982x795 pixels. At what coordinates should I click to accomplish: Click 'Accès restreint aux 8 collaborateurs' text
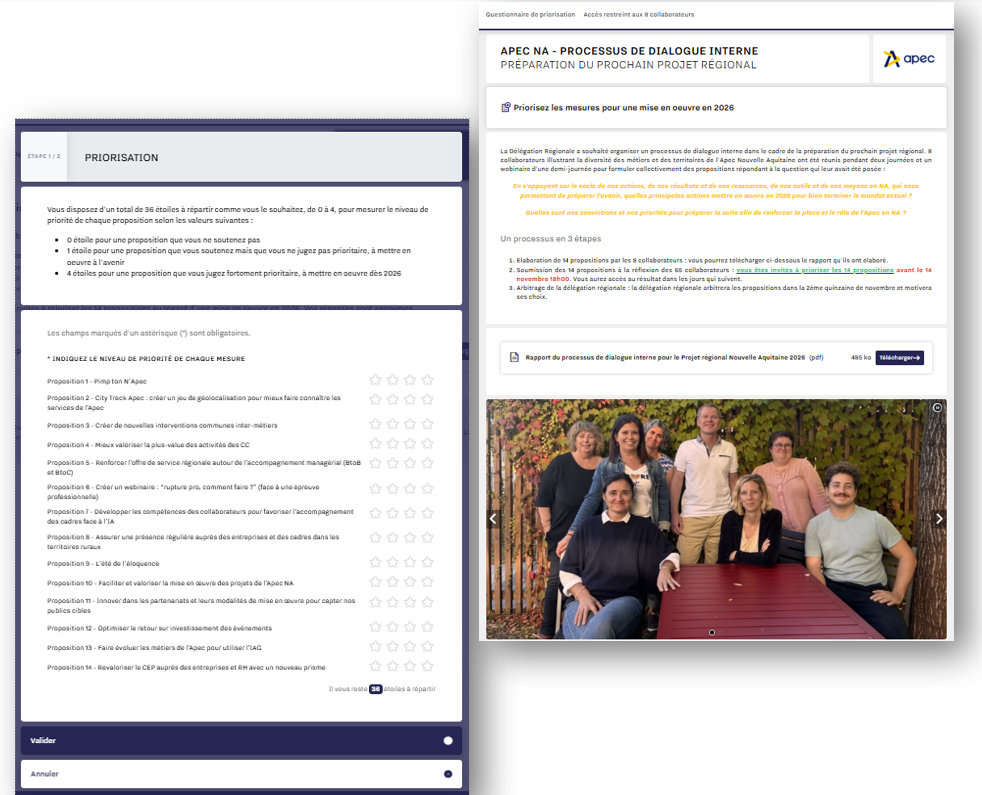[639, 14]
